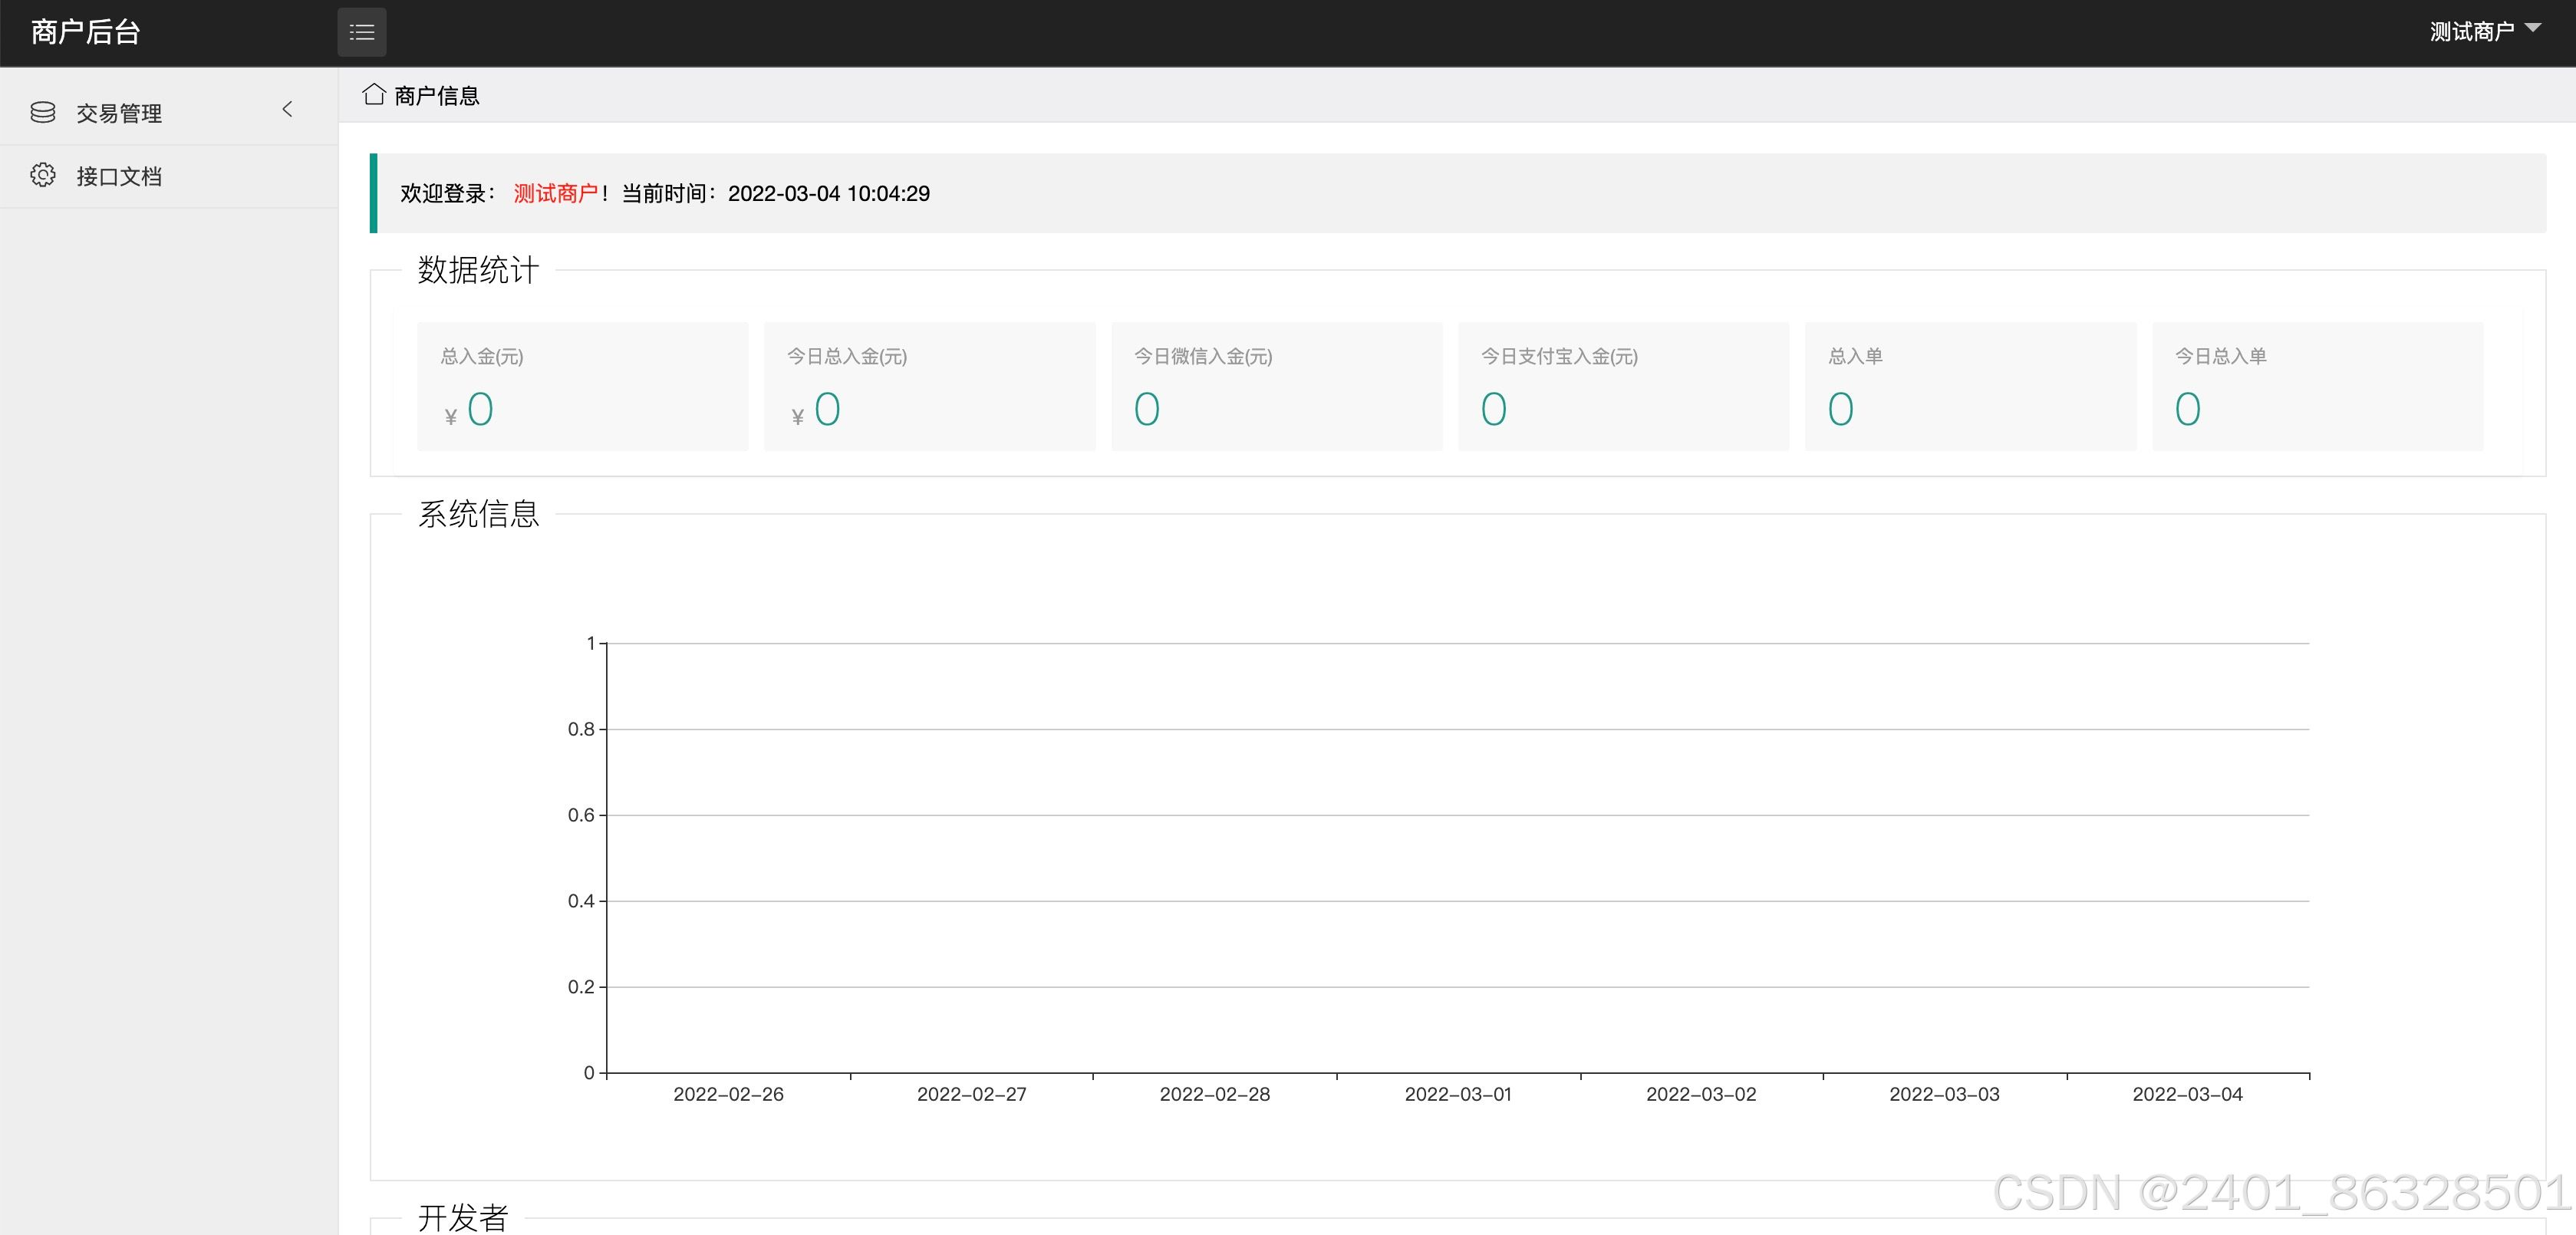Click chart x-axis label 2022-02-26
The image size is (2576, 1235).
click(728, 1094)
